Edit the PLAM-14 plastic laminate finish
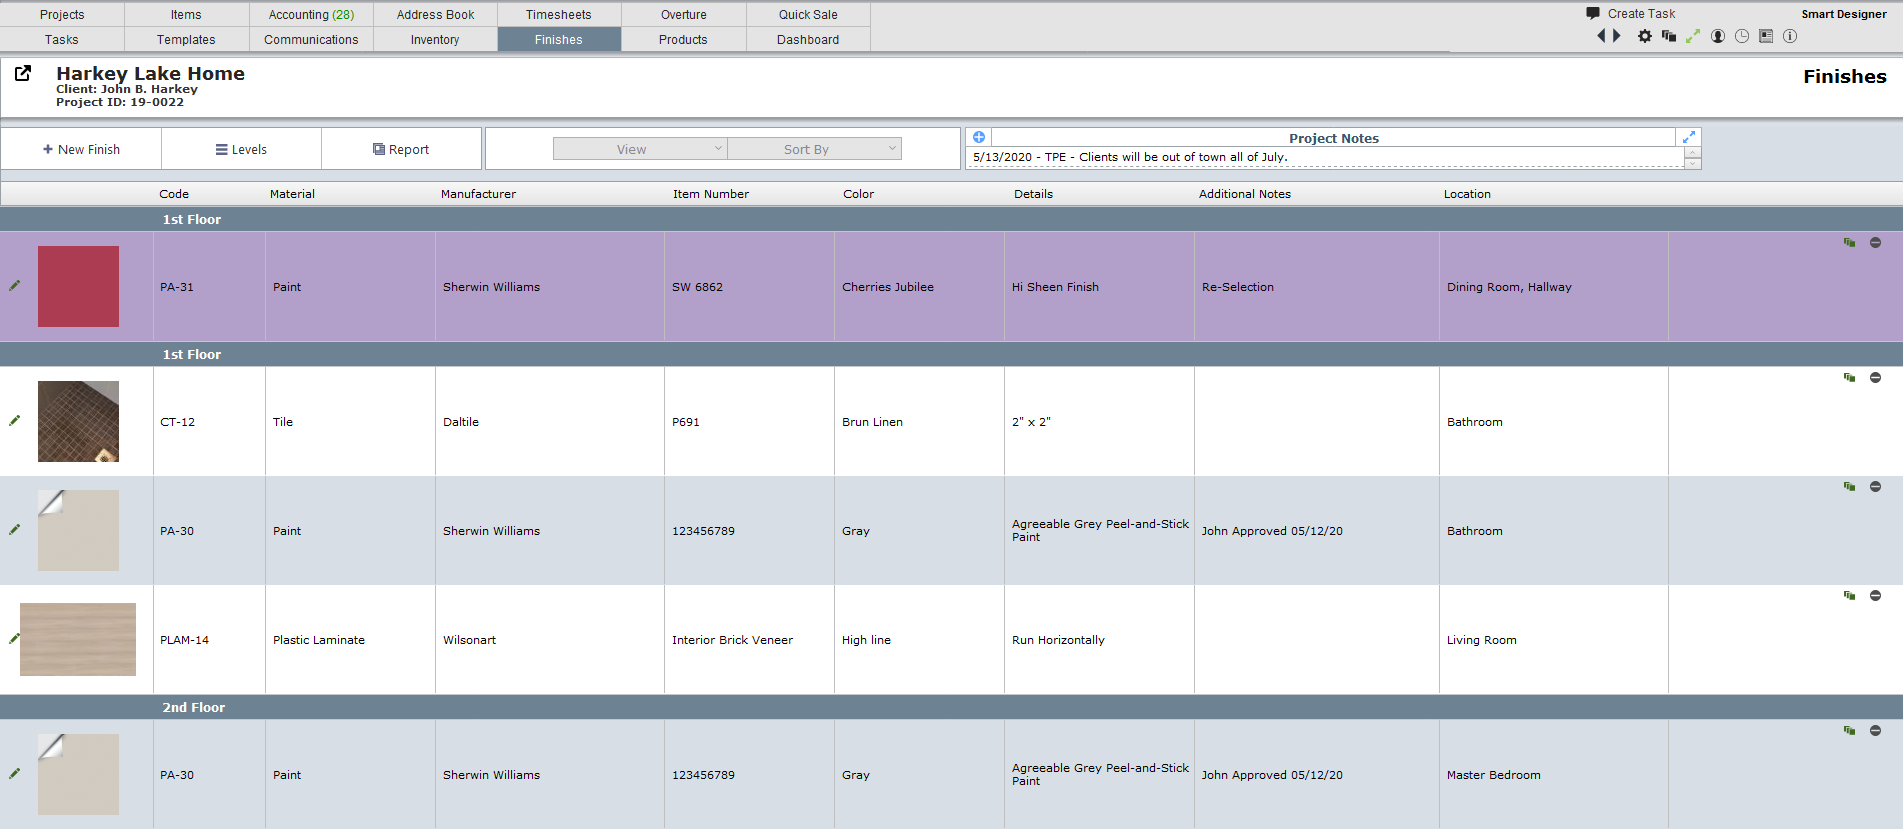The image size is (1903, 829). coord(14,639)
